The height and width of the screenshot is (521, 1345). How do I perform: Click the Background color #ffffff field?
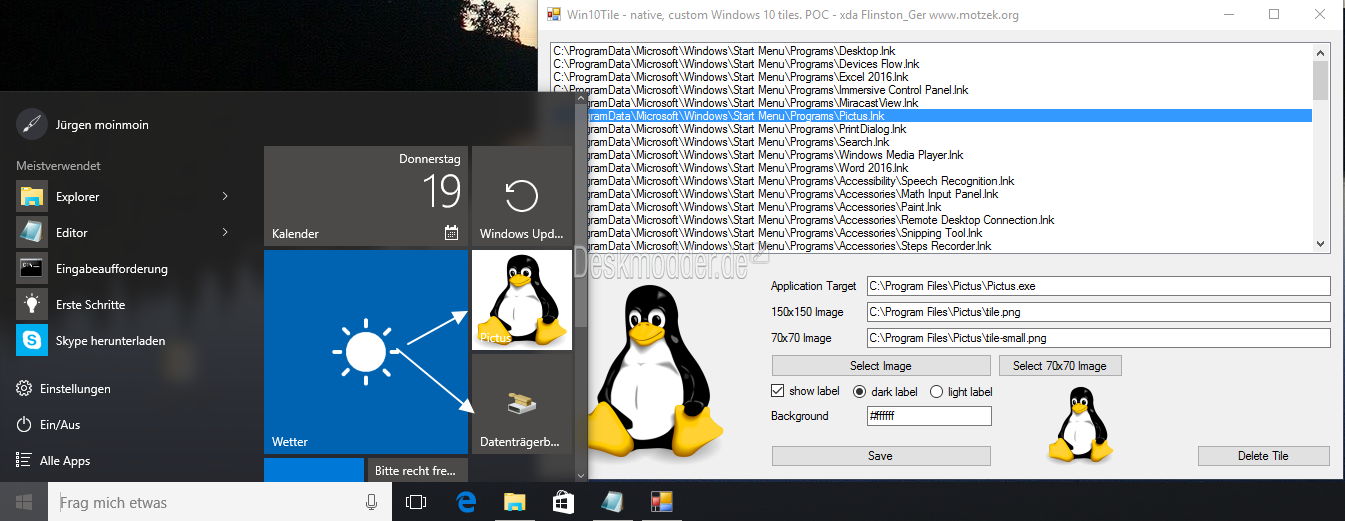(929, 416)
